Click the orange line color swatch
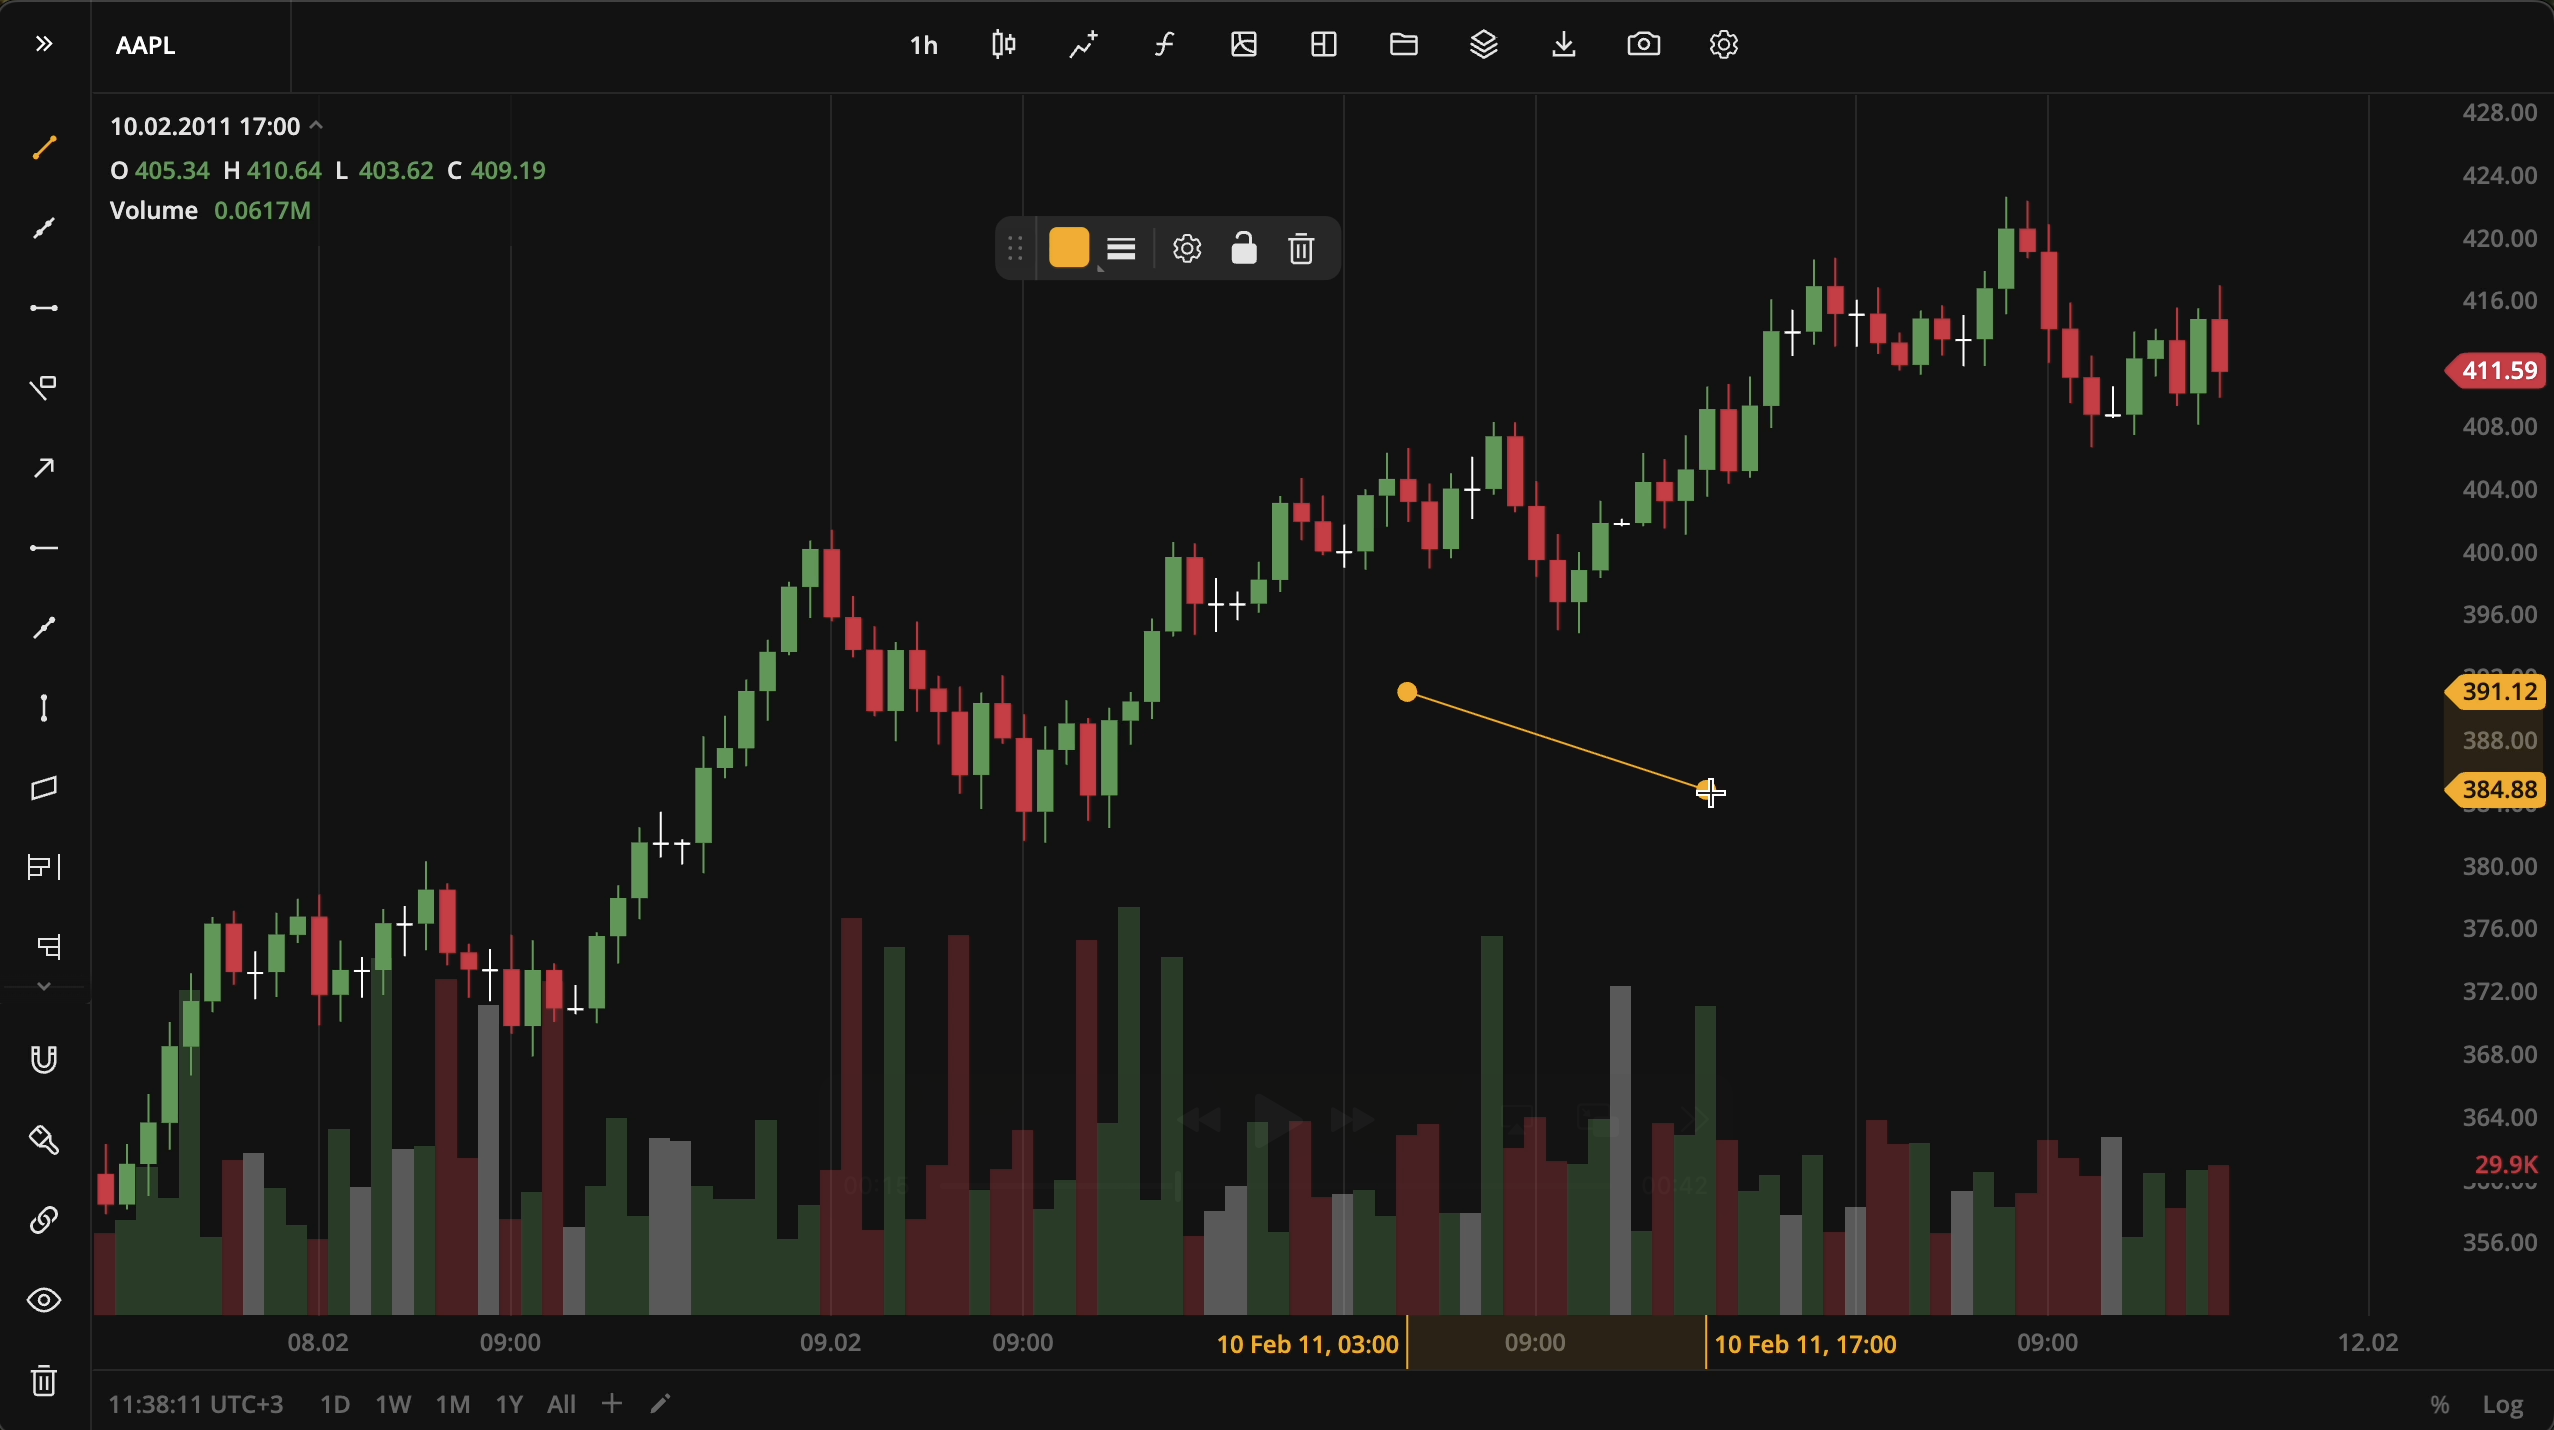The image size is (2554, 1430). coord(1068,249)
